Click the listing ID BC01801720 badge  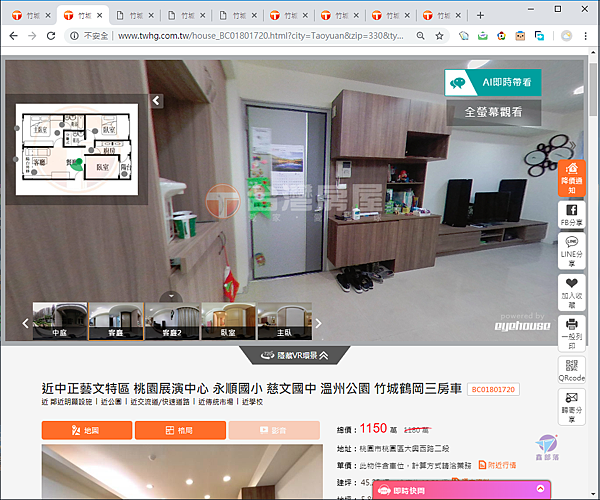[x=493, y=389]
